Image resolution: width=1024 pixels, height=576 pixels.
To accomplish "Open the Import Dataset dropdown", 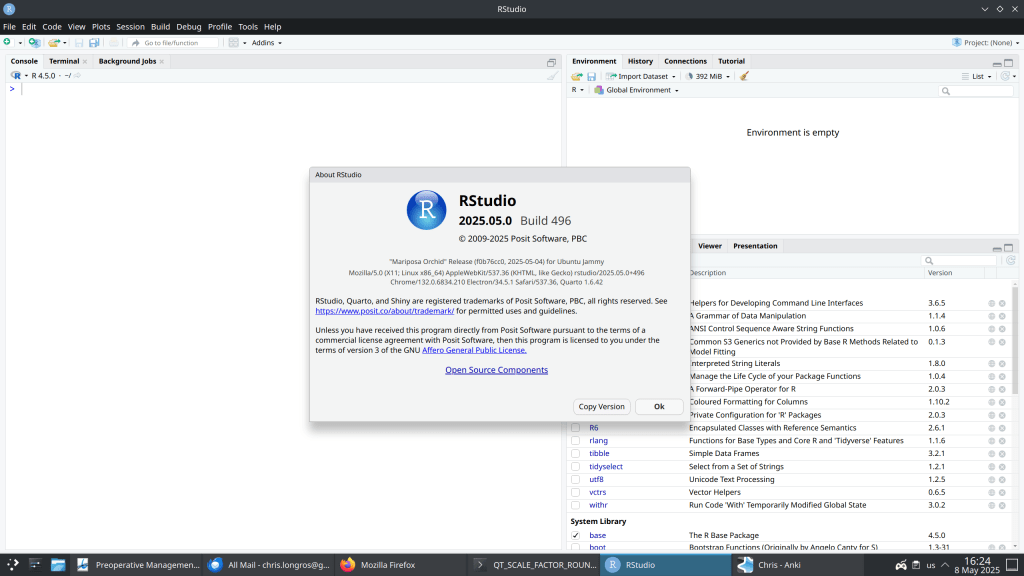I will pyautogui.click(x=642, y=76).
